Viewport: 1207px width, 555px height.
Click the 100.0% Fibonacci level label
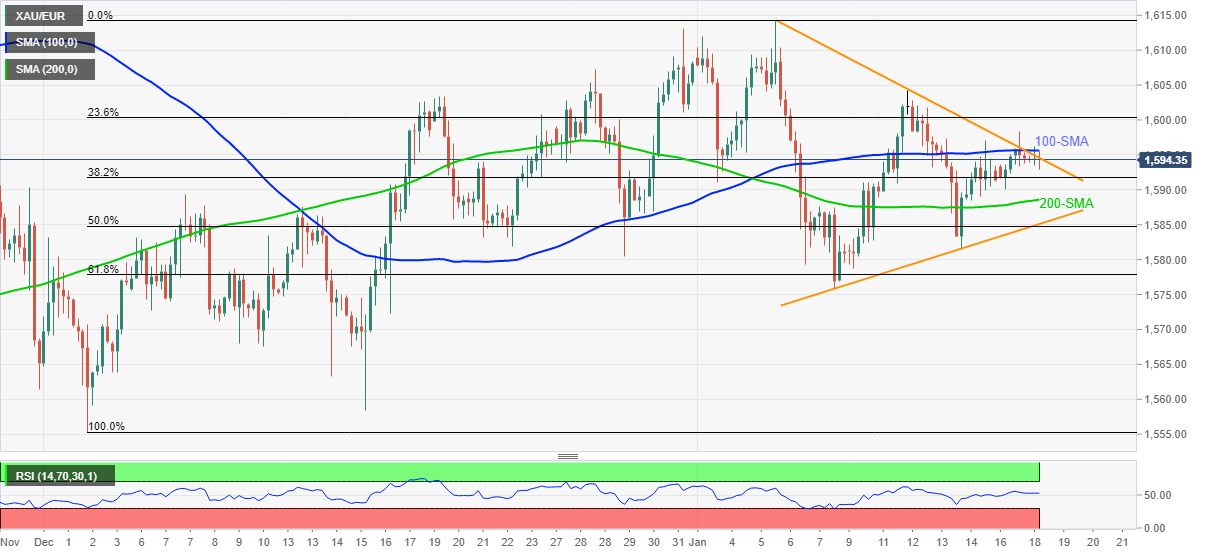click(x=106, y=426)
